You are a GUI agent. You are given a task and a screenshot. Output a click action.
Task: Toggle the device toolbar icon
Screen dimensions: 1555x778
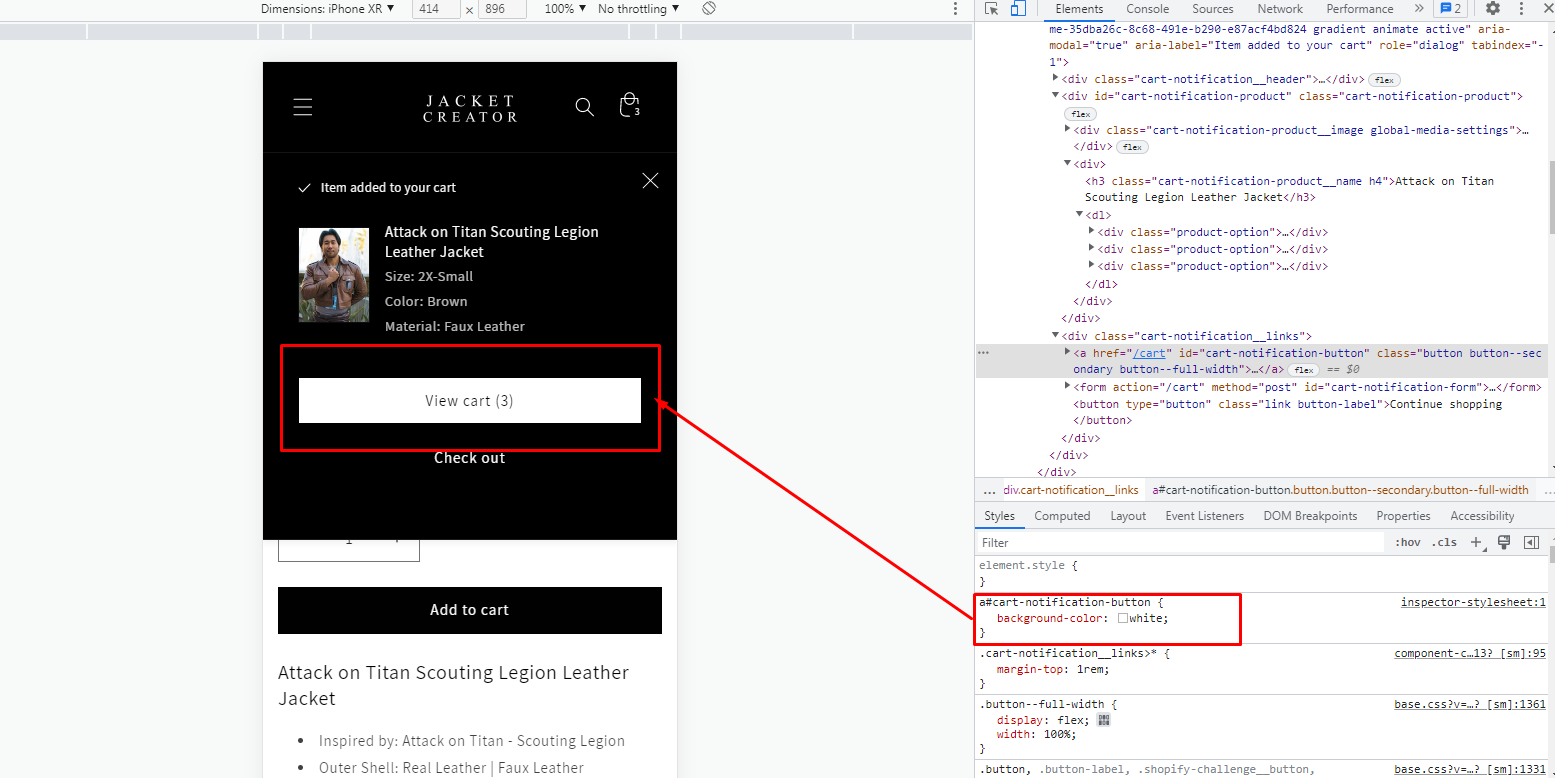pyautogui.click(x=1018, y=9)
